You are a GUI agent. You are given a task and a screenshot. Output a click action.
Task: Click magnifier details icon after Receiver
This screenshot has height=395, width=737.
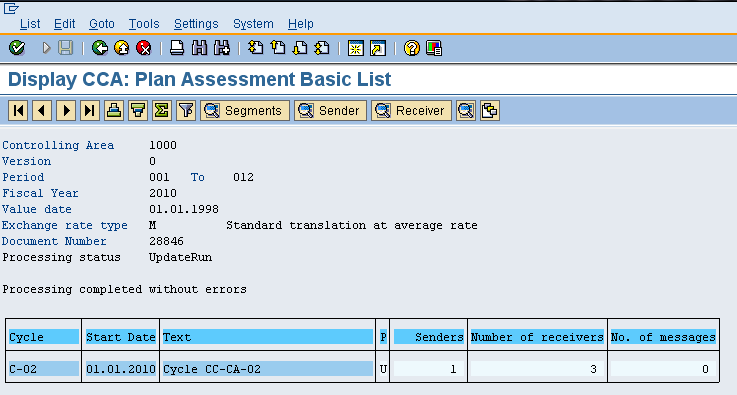[x=466, y=111]
